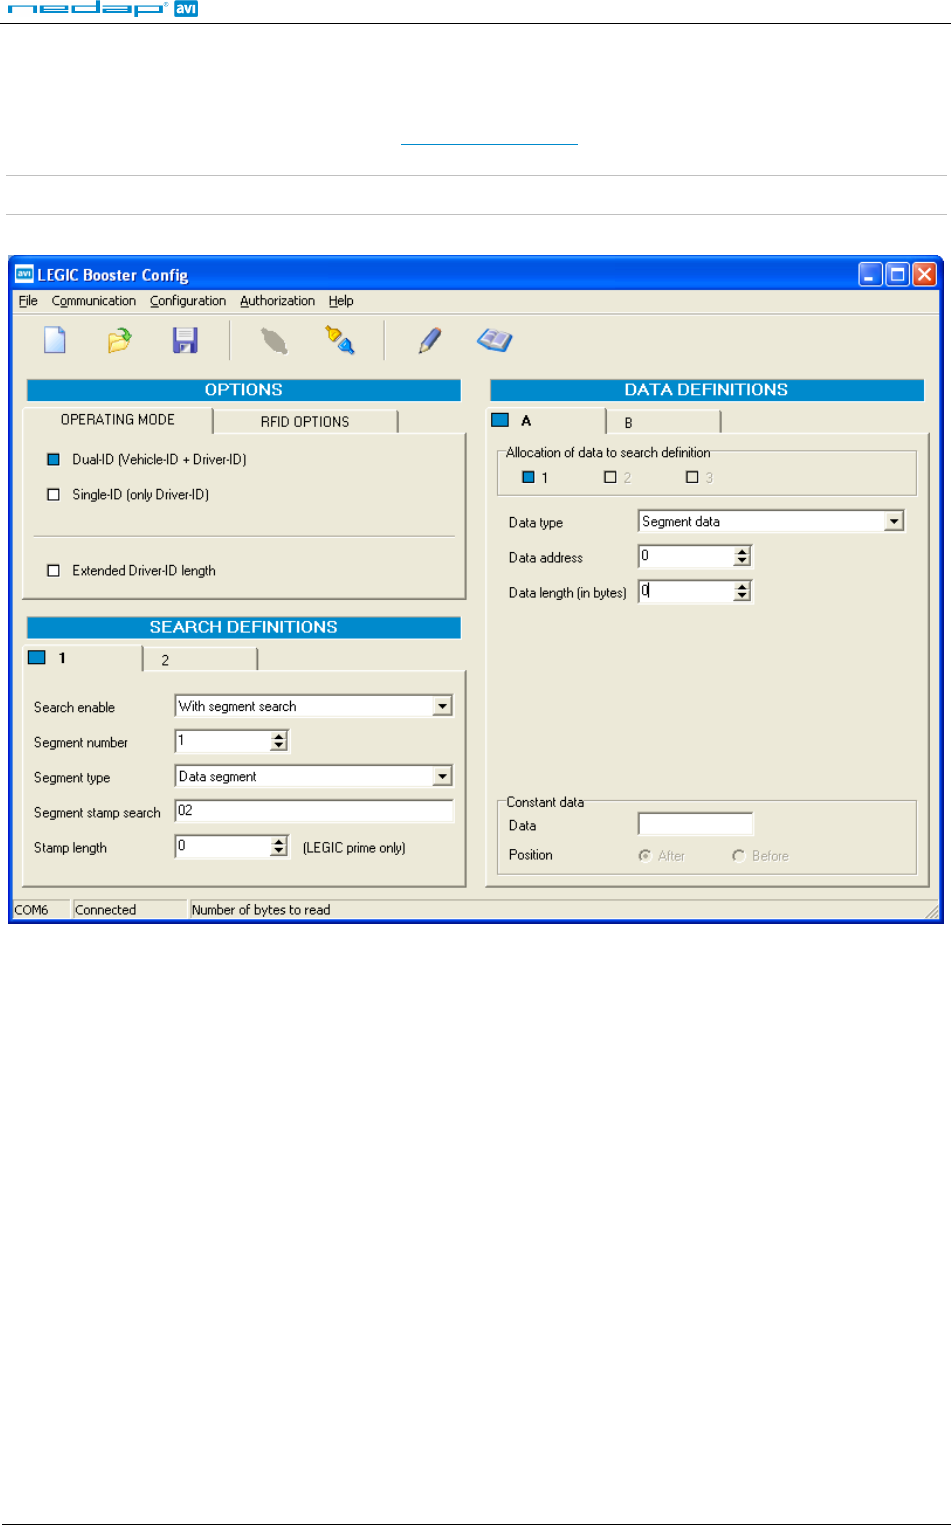Screen dimensions: 951x1525
Task: Click the Open file folder icon
Action: [119, 340]
